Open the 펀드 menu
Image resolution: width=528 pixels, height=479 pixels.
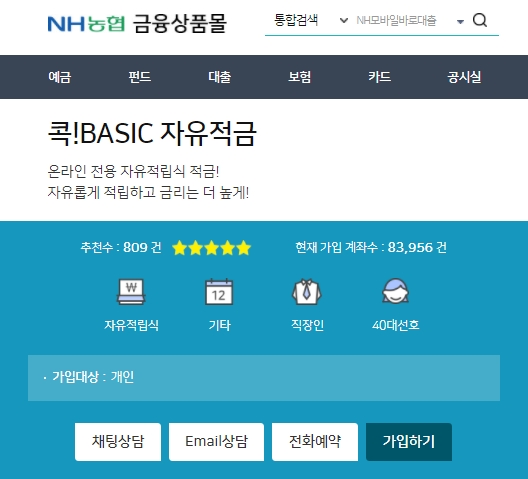[x=140, y=77]
